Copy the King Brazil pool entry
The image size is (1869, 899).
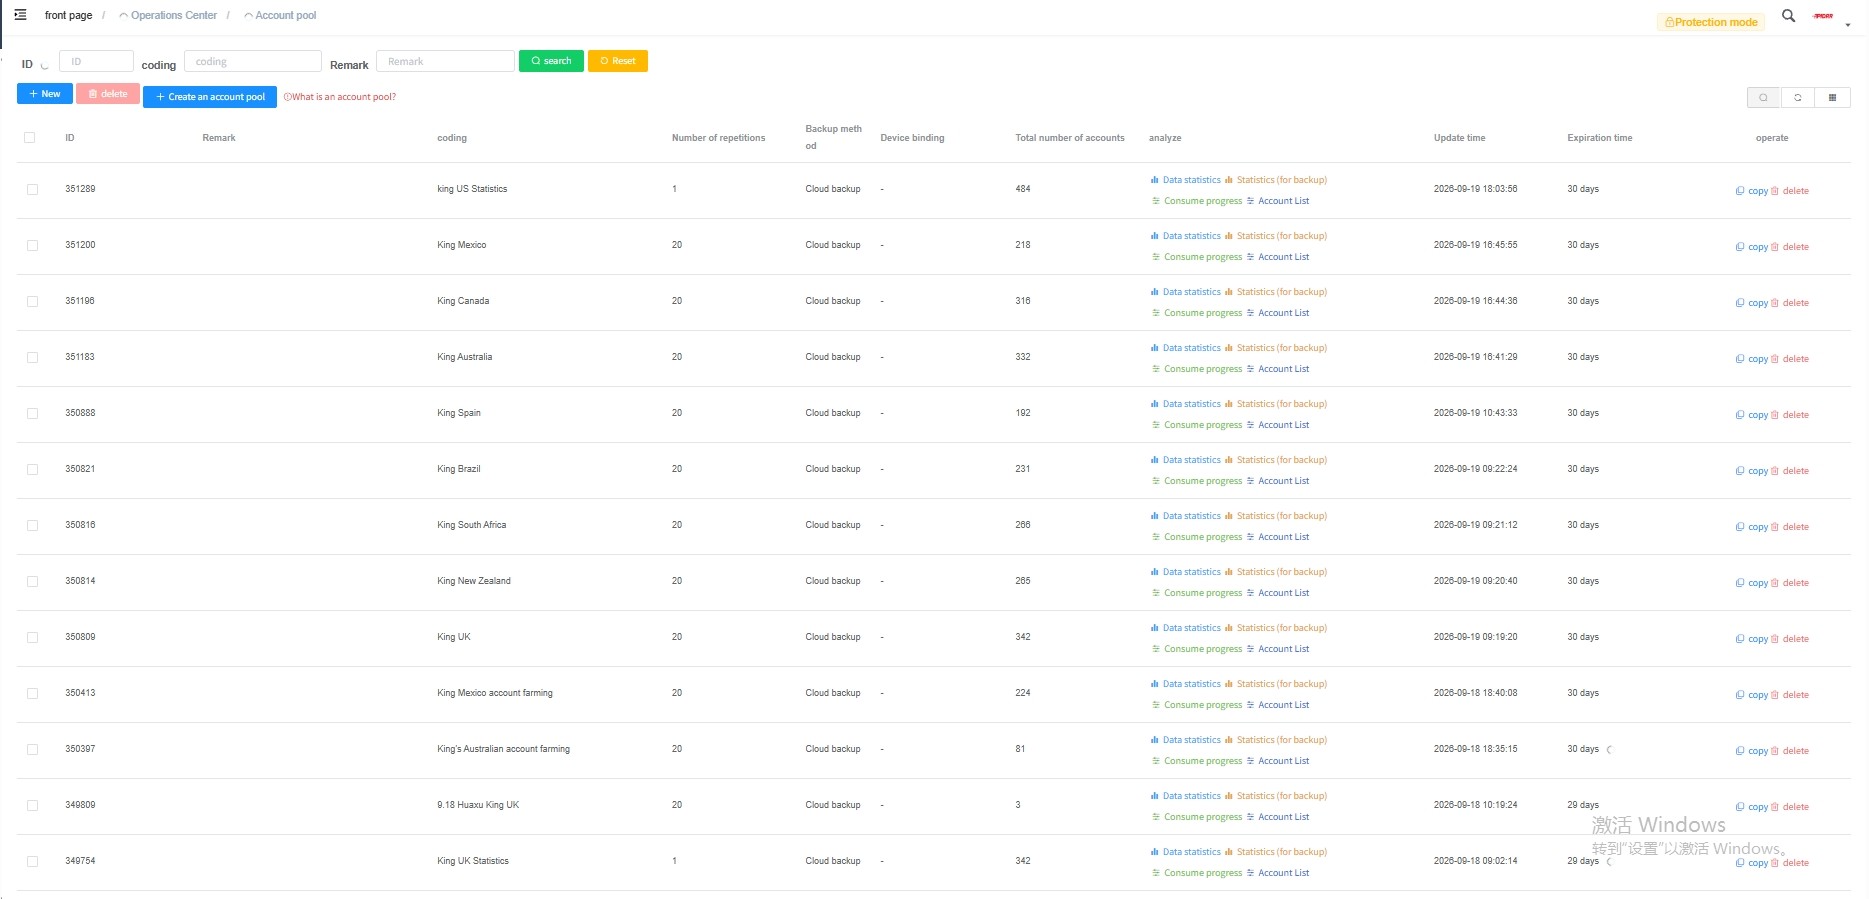(1752, 471)
